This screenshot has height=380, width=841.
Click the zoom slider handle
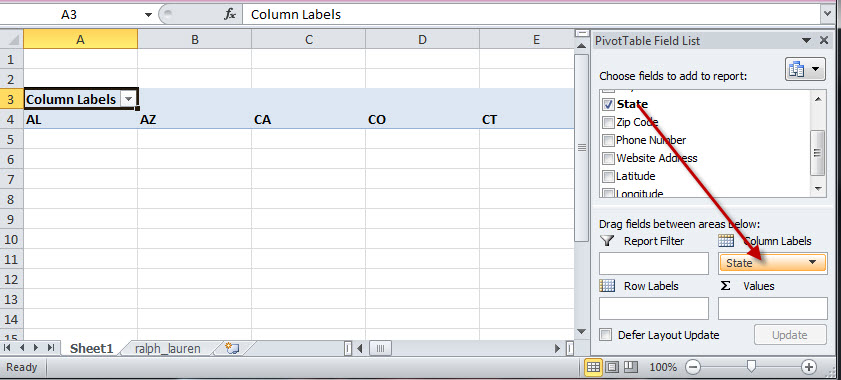751,367
